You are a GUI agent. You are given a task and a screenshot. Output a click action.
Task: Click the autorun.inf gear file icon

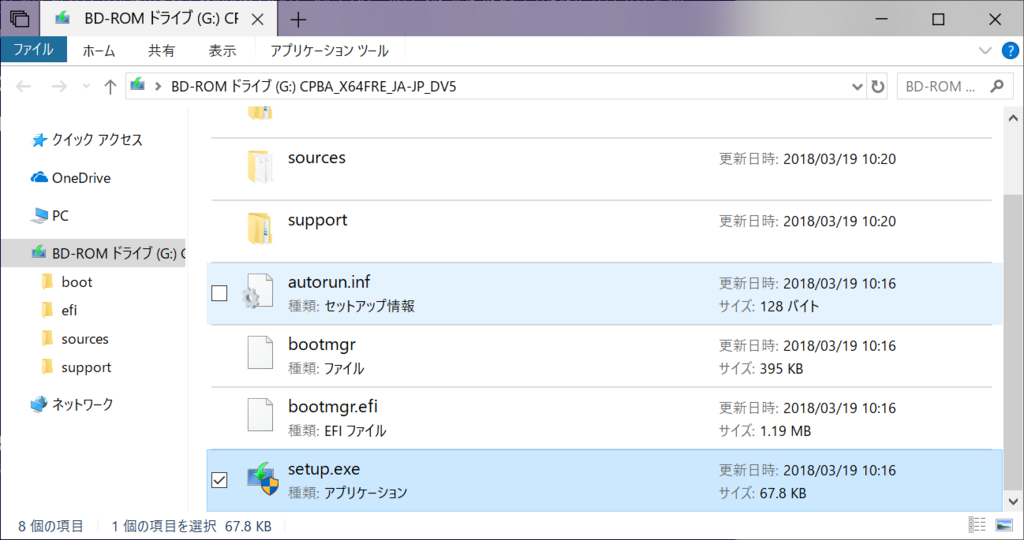coord(258,291)
